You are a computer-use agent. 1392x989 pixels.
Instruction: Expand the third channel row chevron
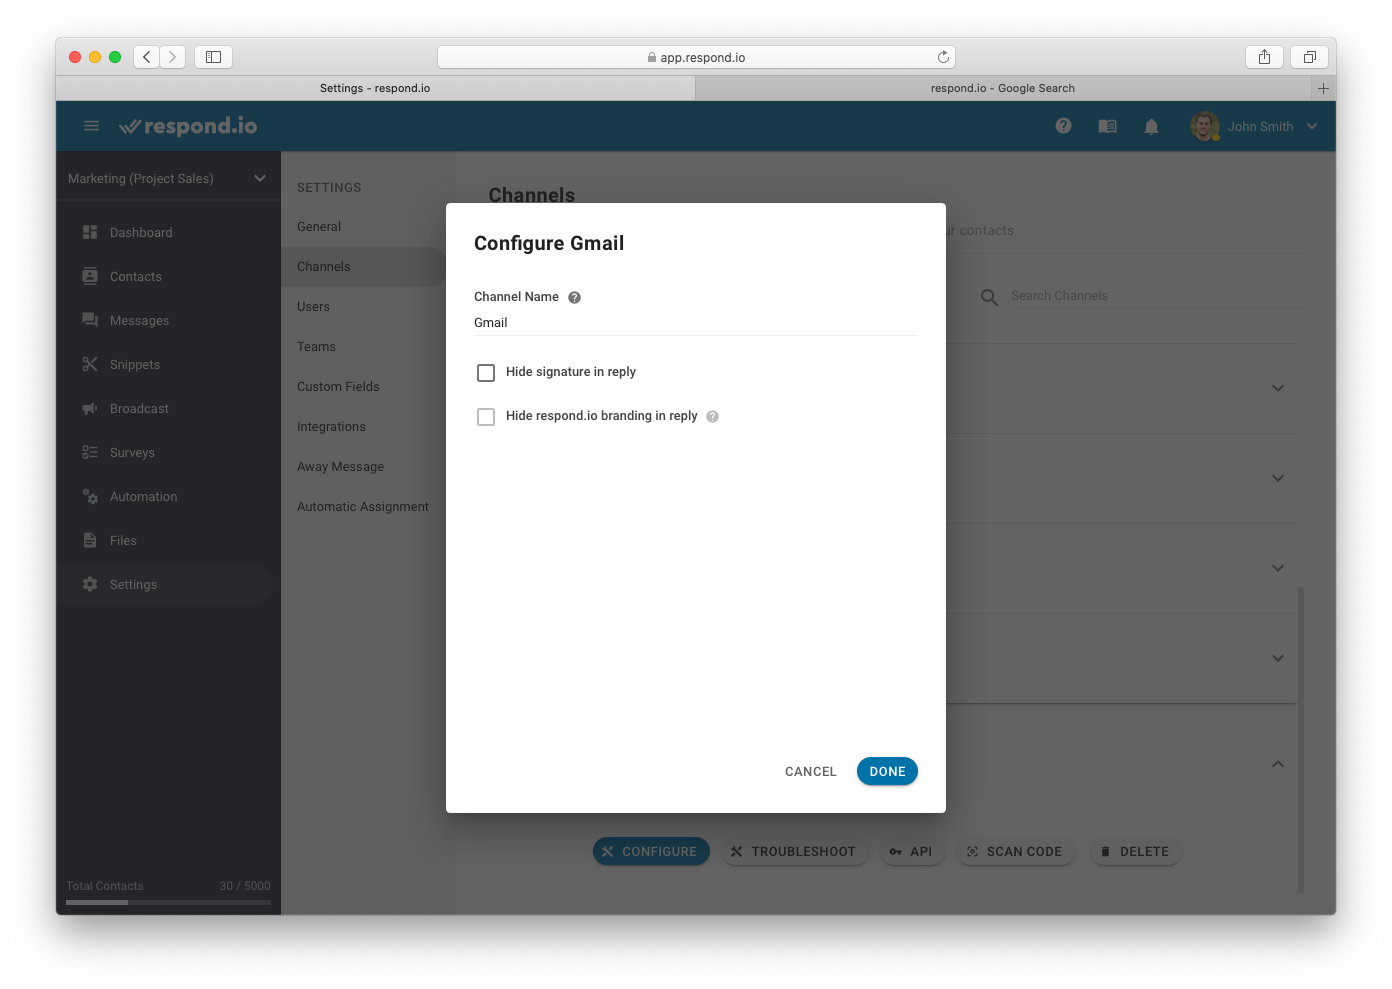(1277, 568)
